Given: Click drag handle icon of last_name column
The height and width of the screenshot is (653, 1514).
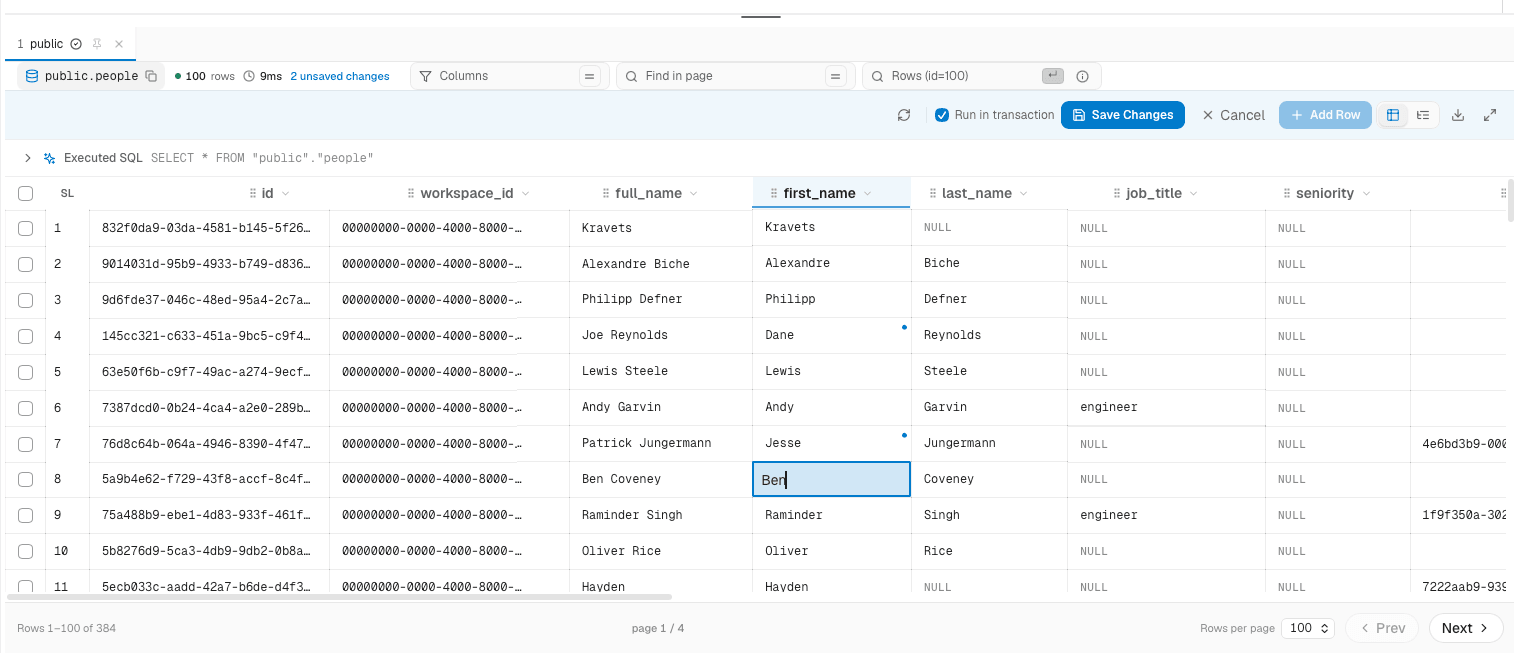Looking at the screenshot, I should click(x=932, y=193).
